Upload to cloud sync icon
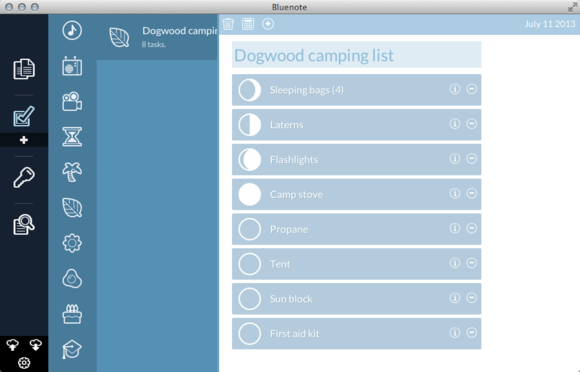The width and height of the screenshot is (580, 372). 13,345
